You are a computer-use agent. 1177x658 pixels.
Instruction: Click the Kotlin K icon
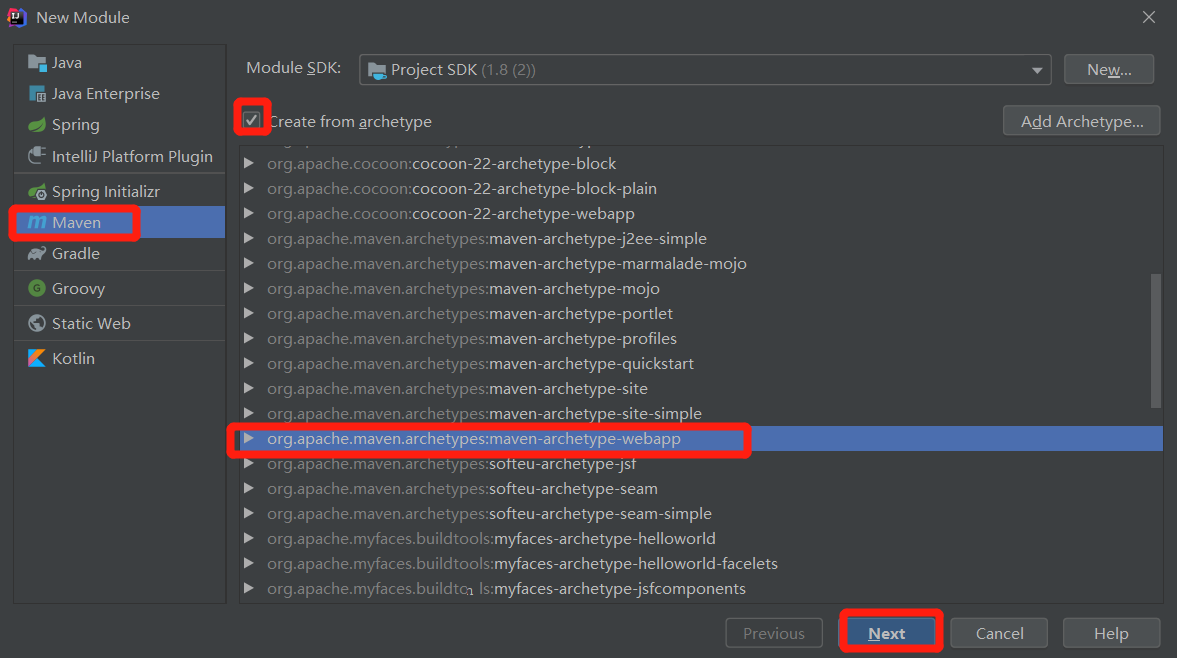37,359
